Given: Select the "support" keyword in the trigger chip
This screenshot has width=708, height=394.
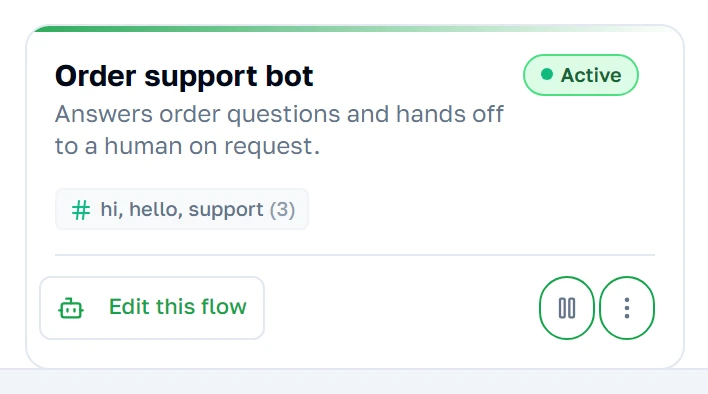Looking at the screenshot, I should point(226,210).
